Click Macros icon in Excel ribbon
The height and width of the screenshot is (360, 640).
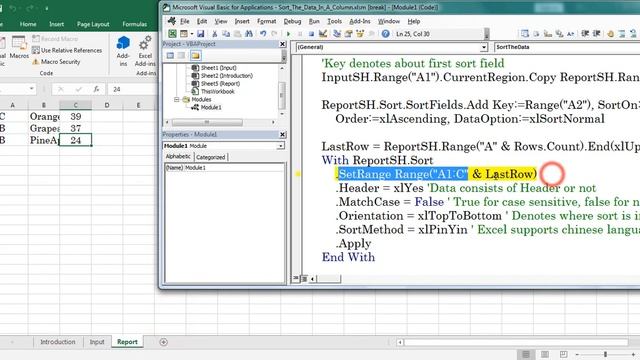coord(19,47)
